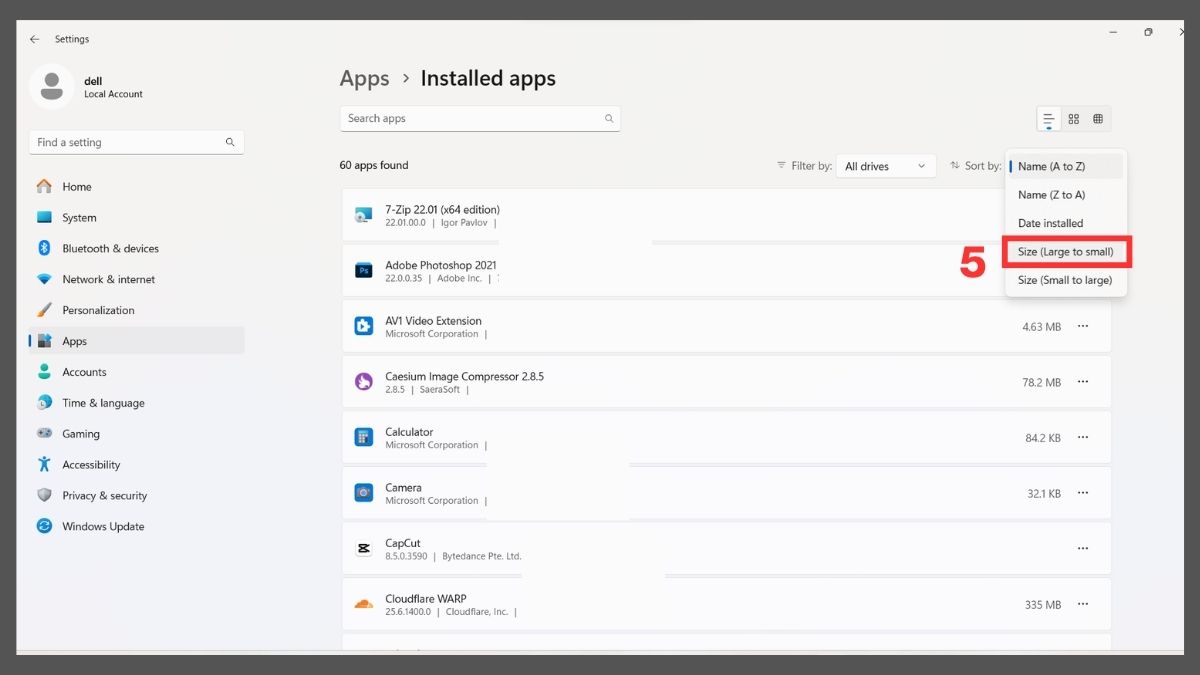Click the AV1 Video Extension name
The width and height of the screenshot is (1200, 675).
tap(433, 321)
